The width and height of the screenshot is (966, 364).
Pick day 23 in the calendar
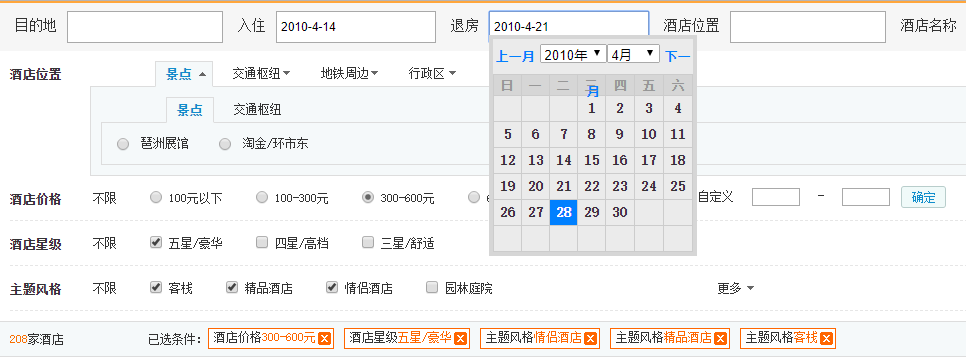[x=620, y=186]
